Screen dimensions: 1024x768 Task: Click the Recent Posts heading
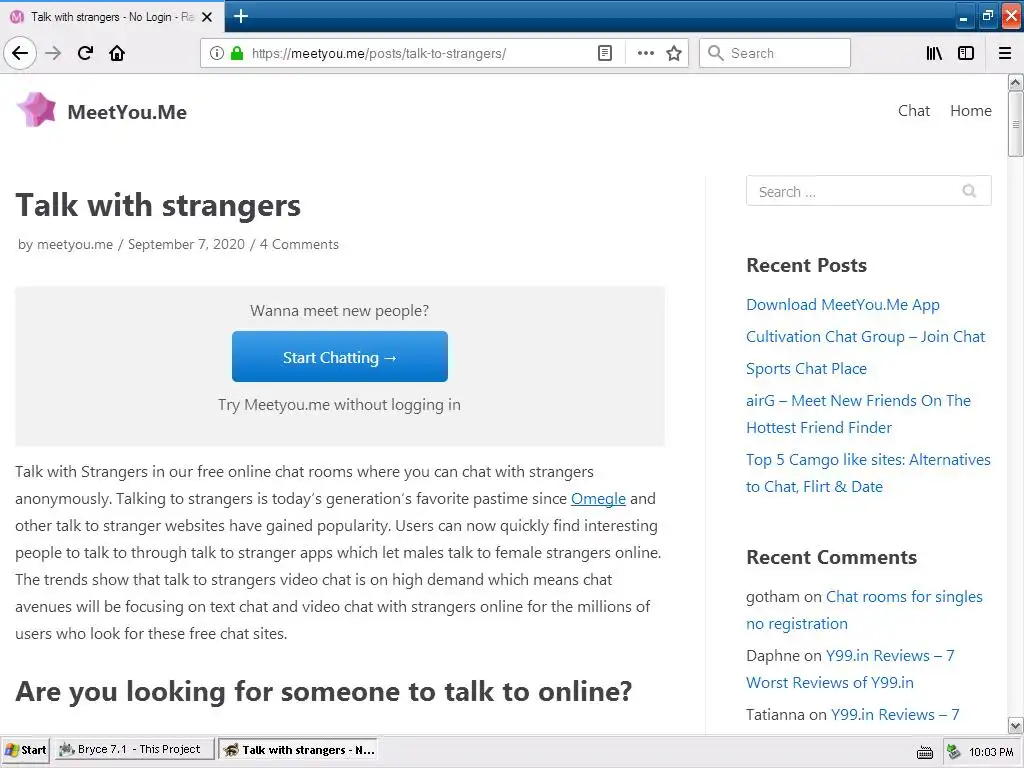click(x=807, y=265)
